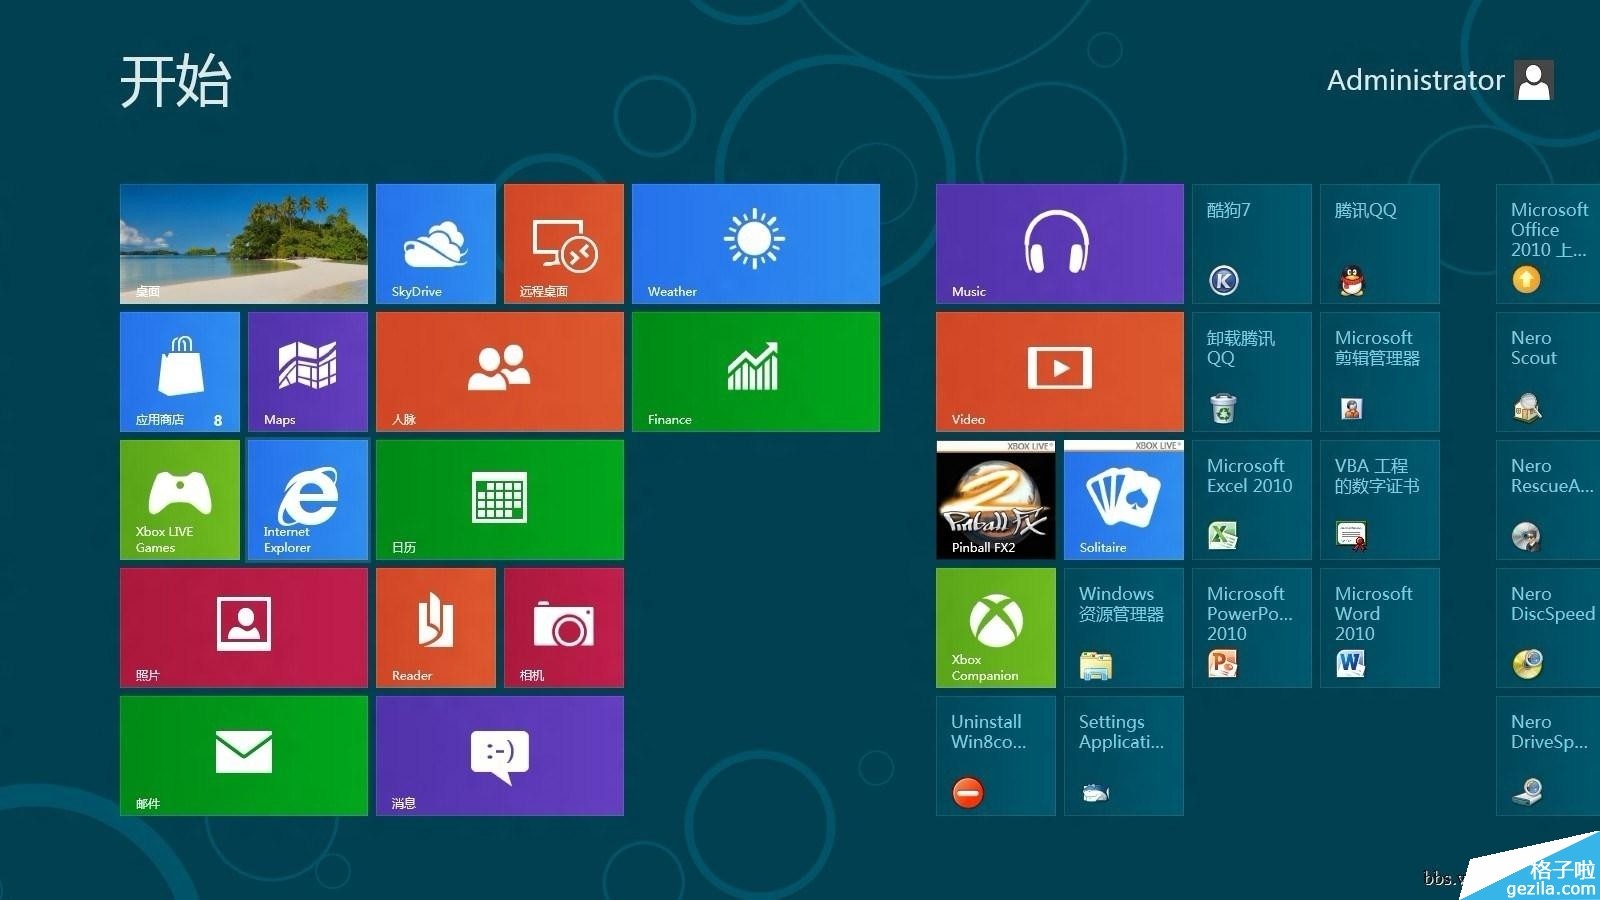Click the Administrator user name
The width and height of the screenshot is (1600, 900).
(1415, 80)
